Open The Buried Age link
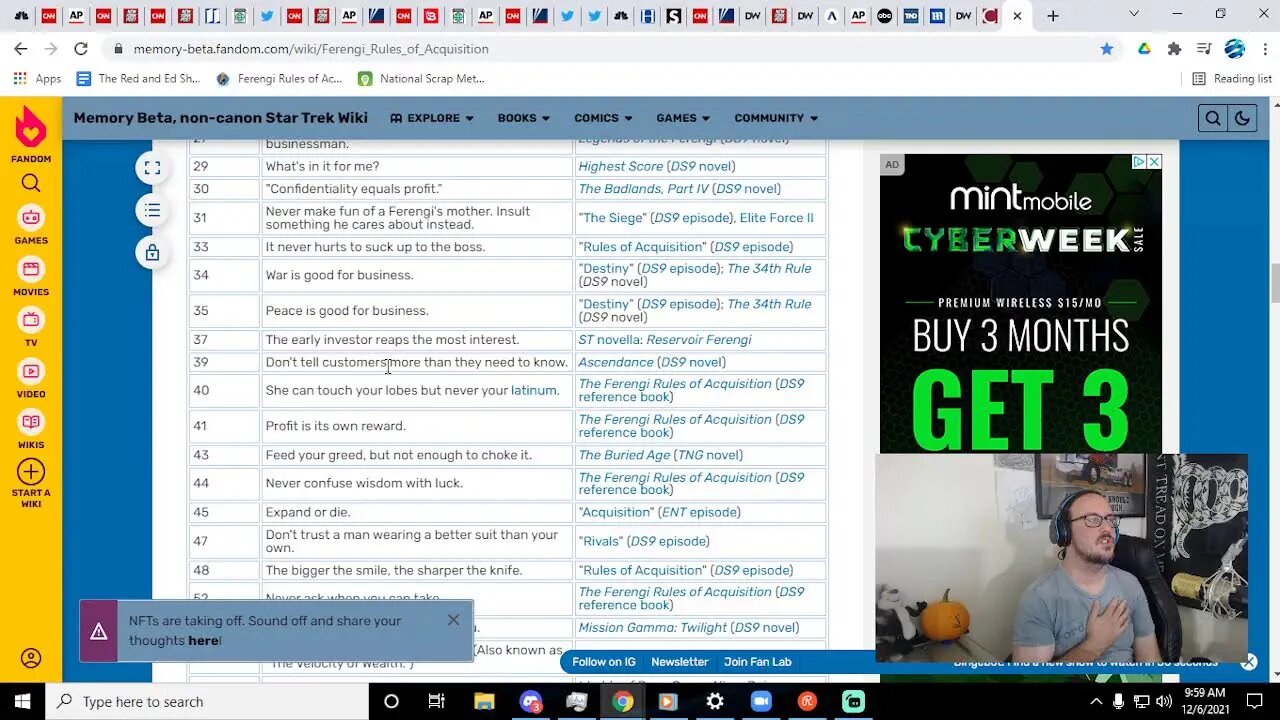The height and width of the screenshot is (720, 1280). tap(624, 455)
